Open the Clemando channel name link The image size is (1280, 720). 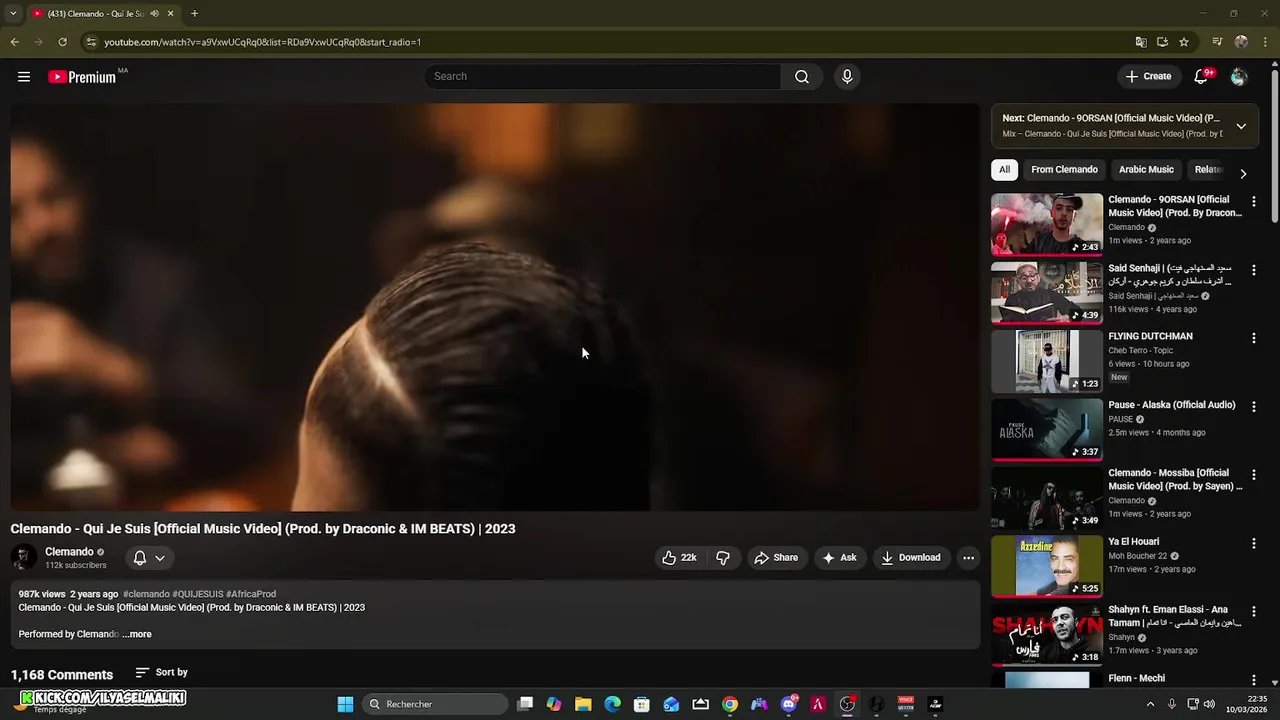click(69, 552)
